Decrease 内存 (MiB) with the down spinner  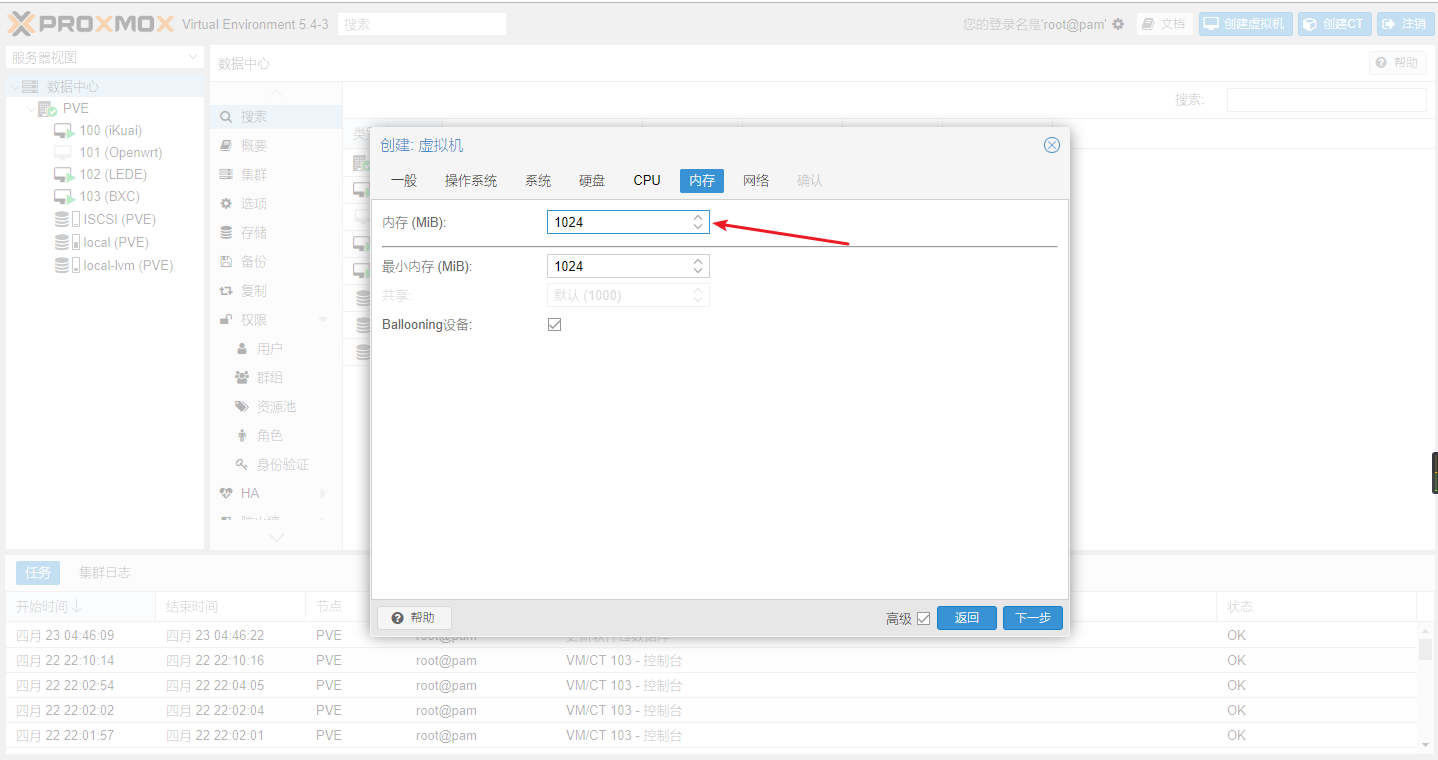[x=698, y=227]
